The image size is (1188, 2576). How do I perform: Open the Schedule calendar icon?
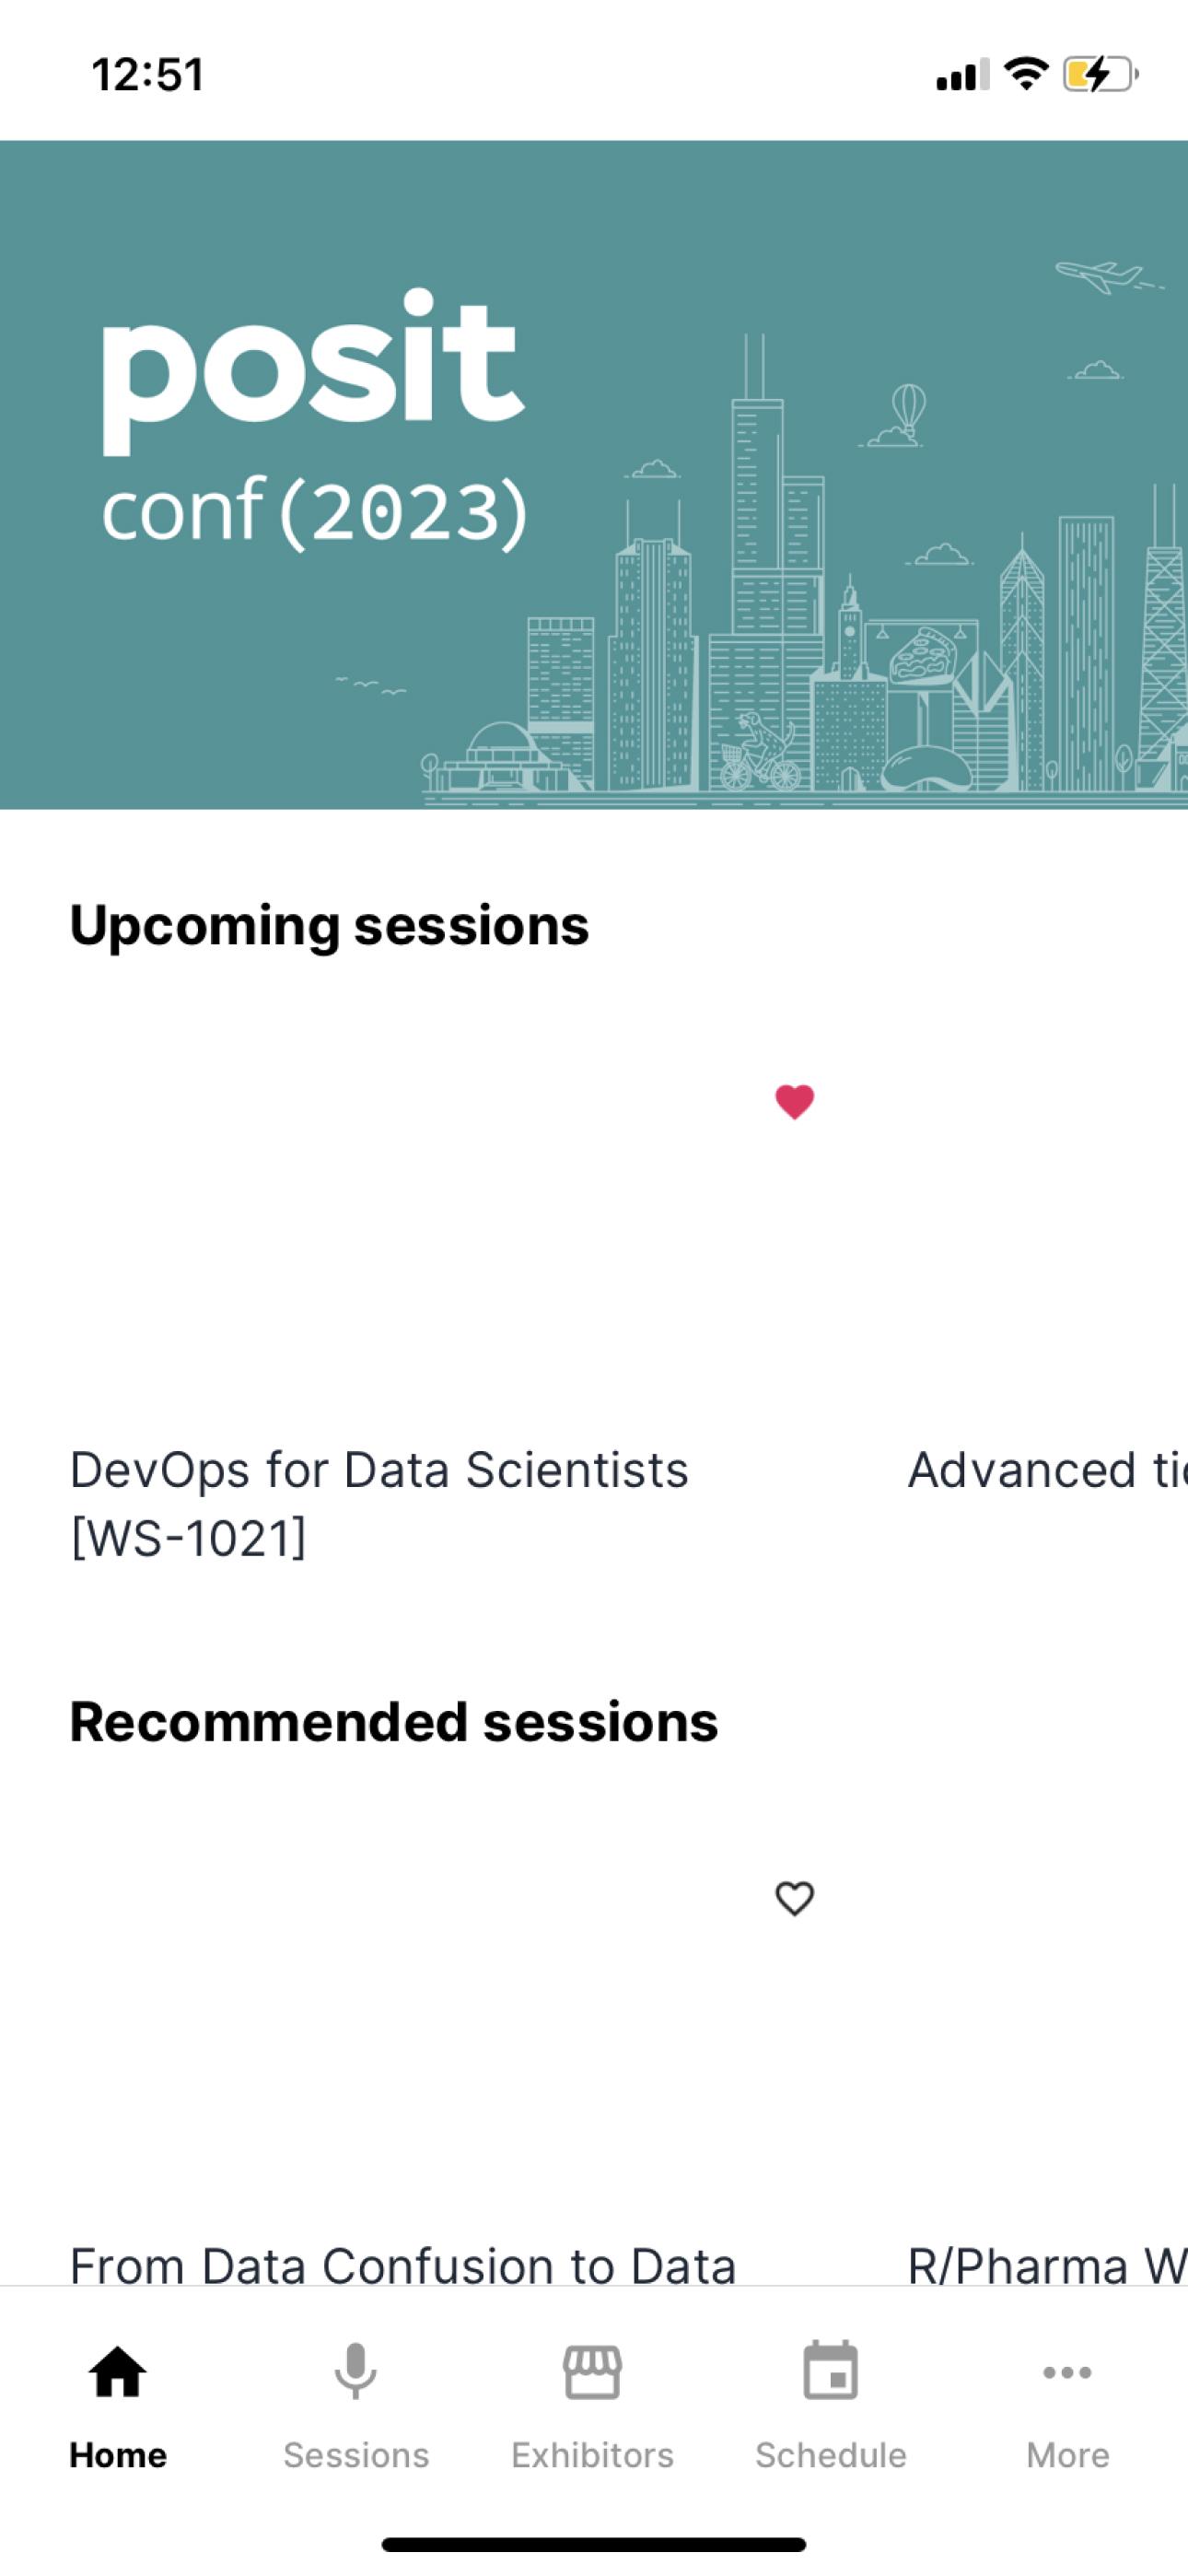[830, 2371]
